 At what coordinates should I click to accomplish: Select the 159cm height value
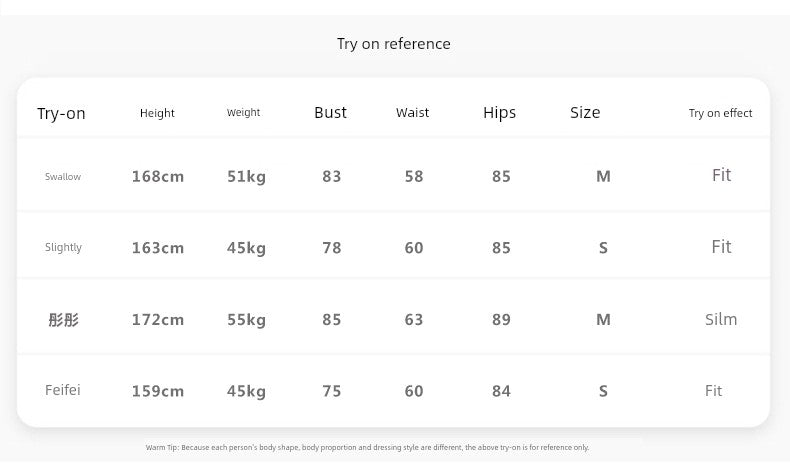pyautogui.click(x=158, y=391)
